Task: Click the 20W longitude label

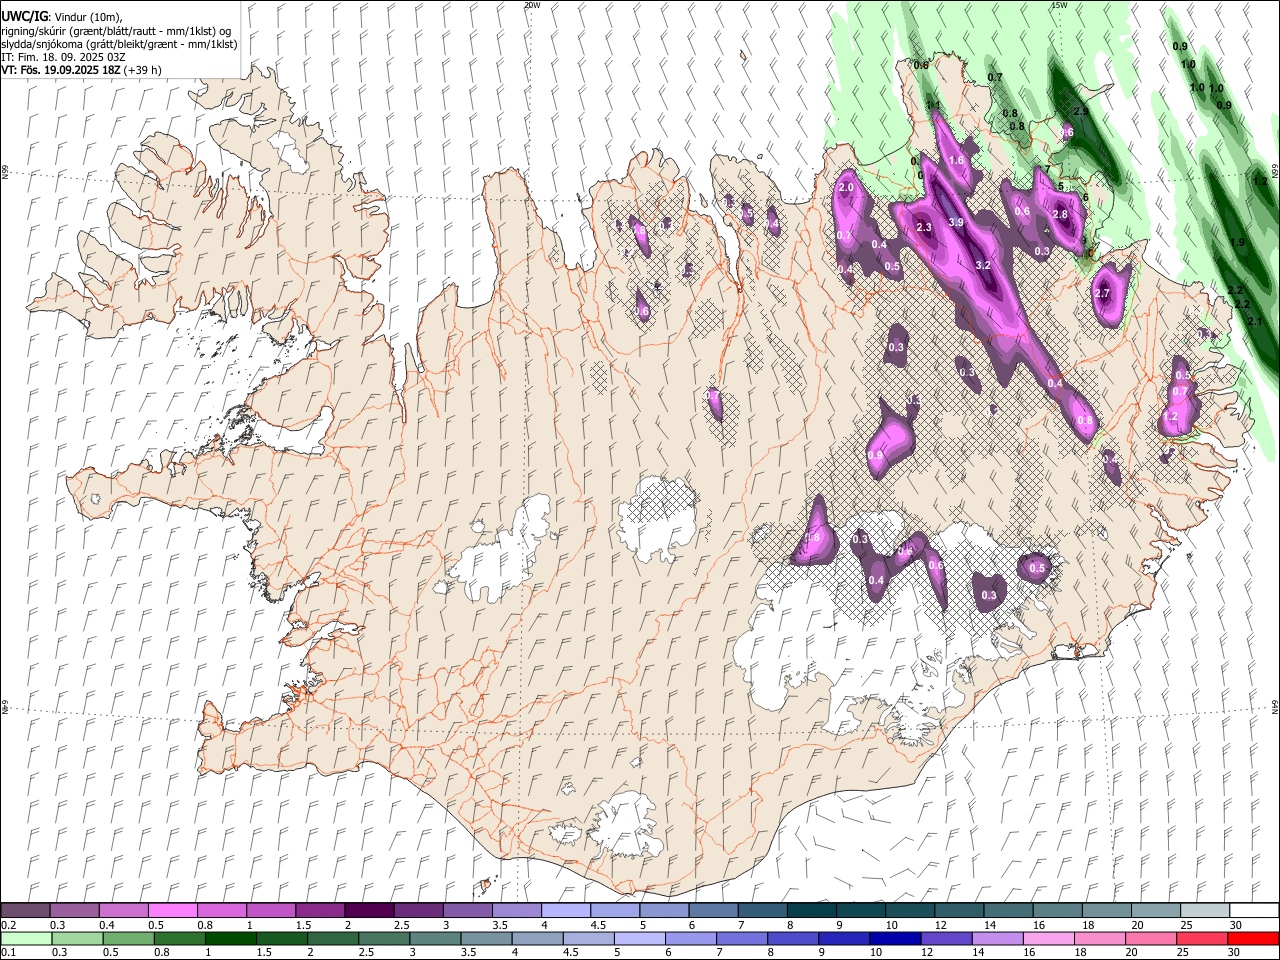Action: click(x=532, y=5)
